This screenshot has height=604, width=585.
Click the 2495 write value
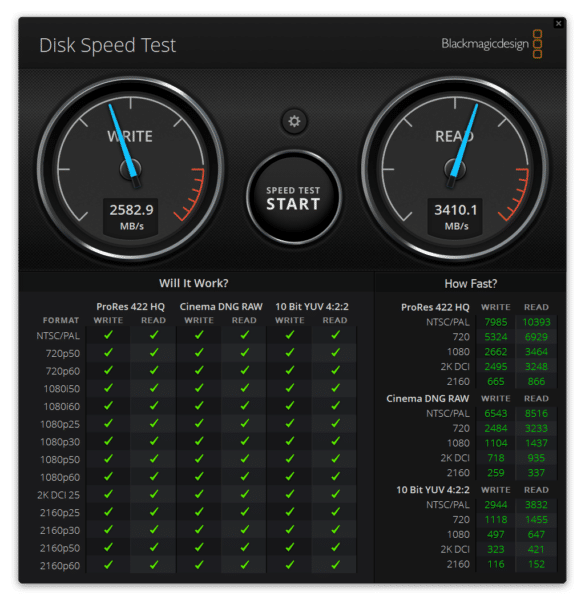tap(496, 367)
